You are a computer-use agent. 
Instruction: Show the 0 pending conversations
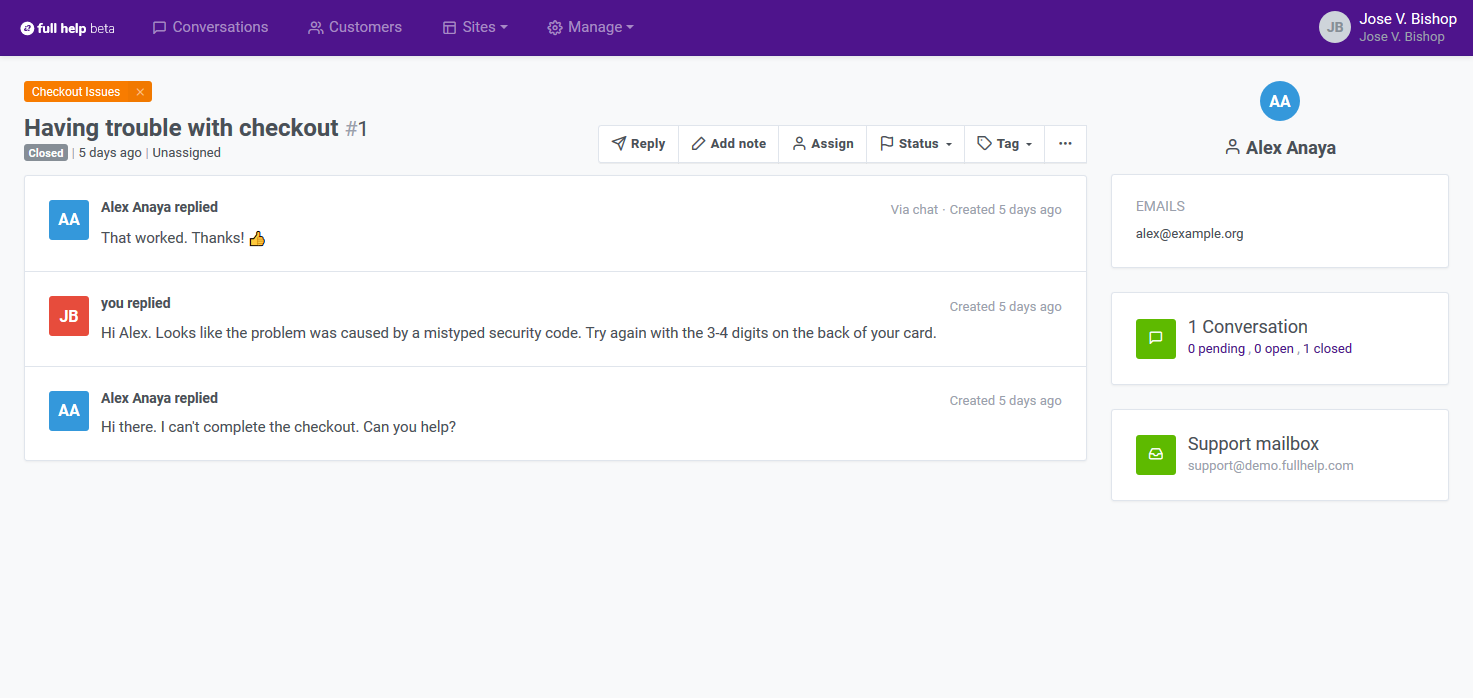[x=1216, y=349]
